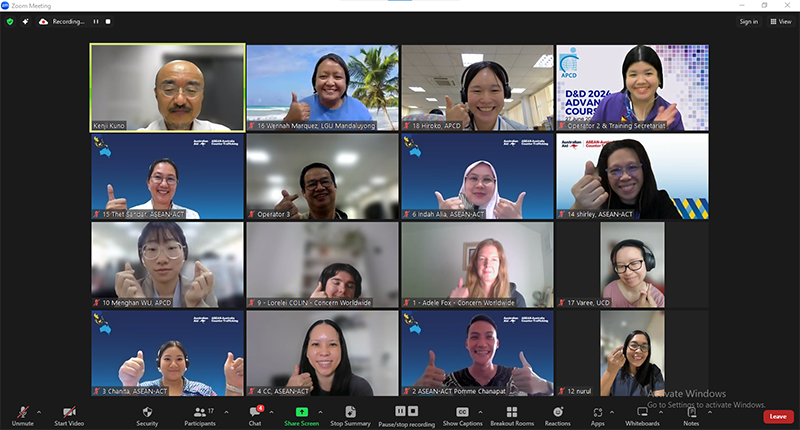Start Video with the camera button
800x430 pixels.
69,414
